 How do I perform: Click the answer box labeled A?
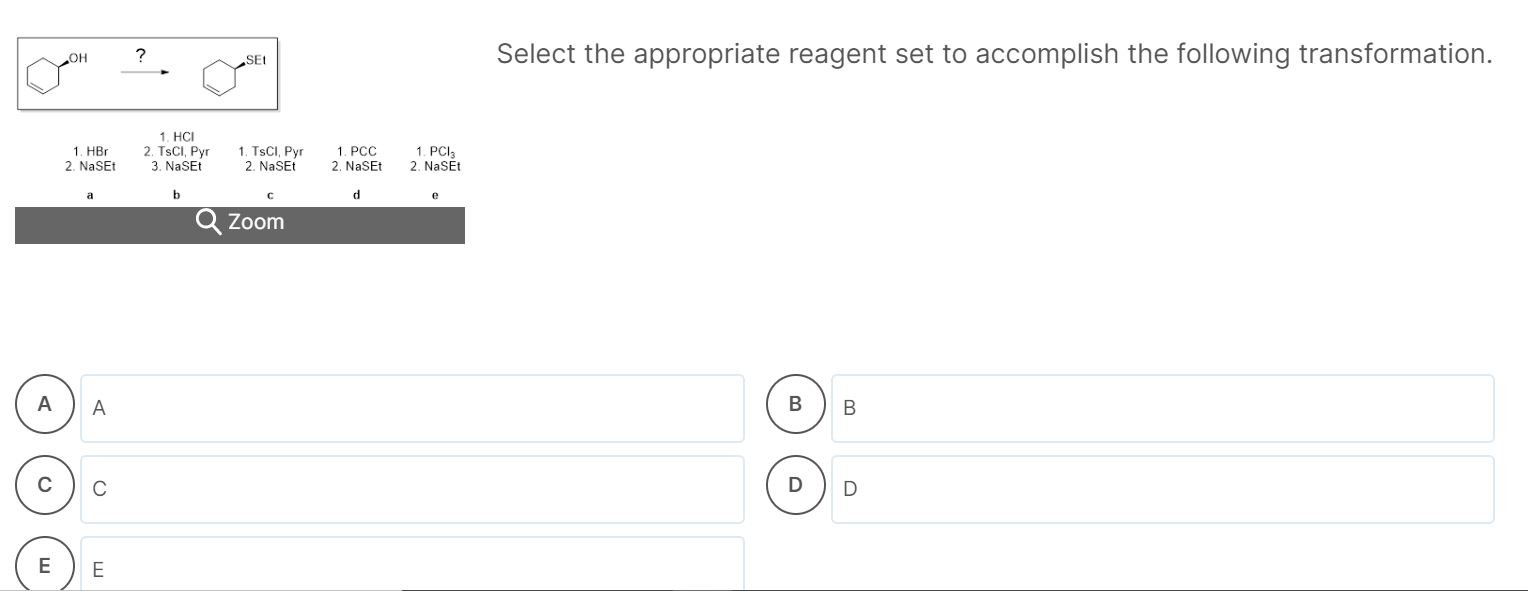[x=412, y=408]
